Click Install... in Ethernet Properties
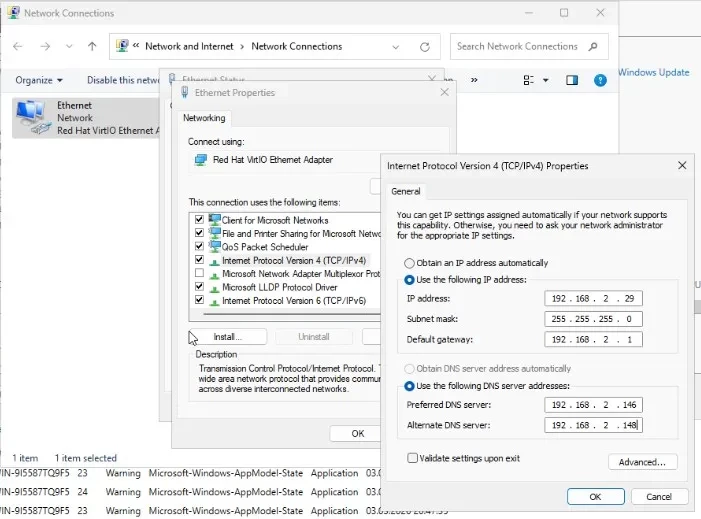This screenshot has height=519, width=701. 228,337
